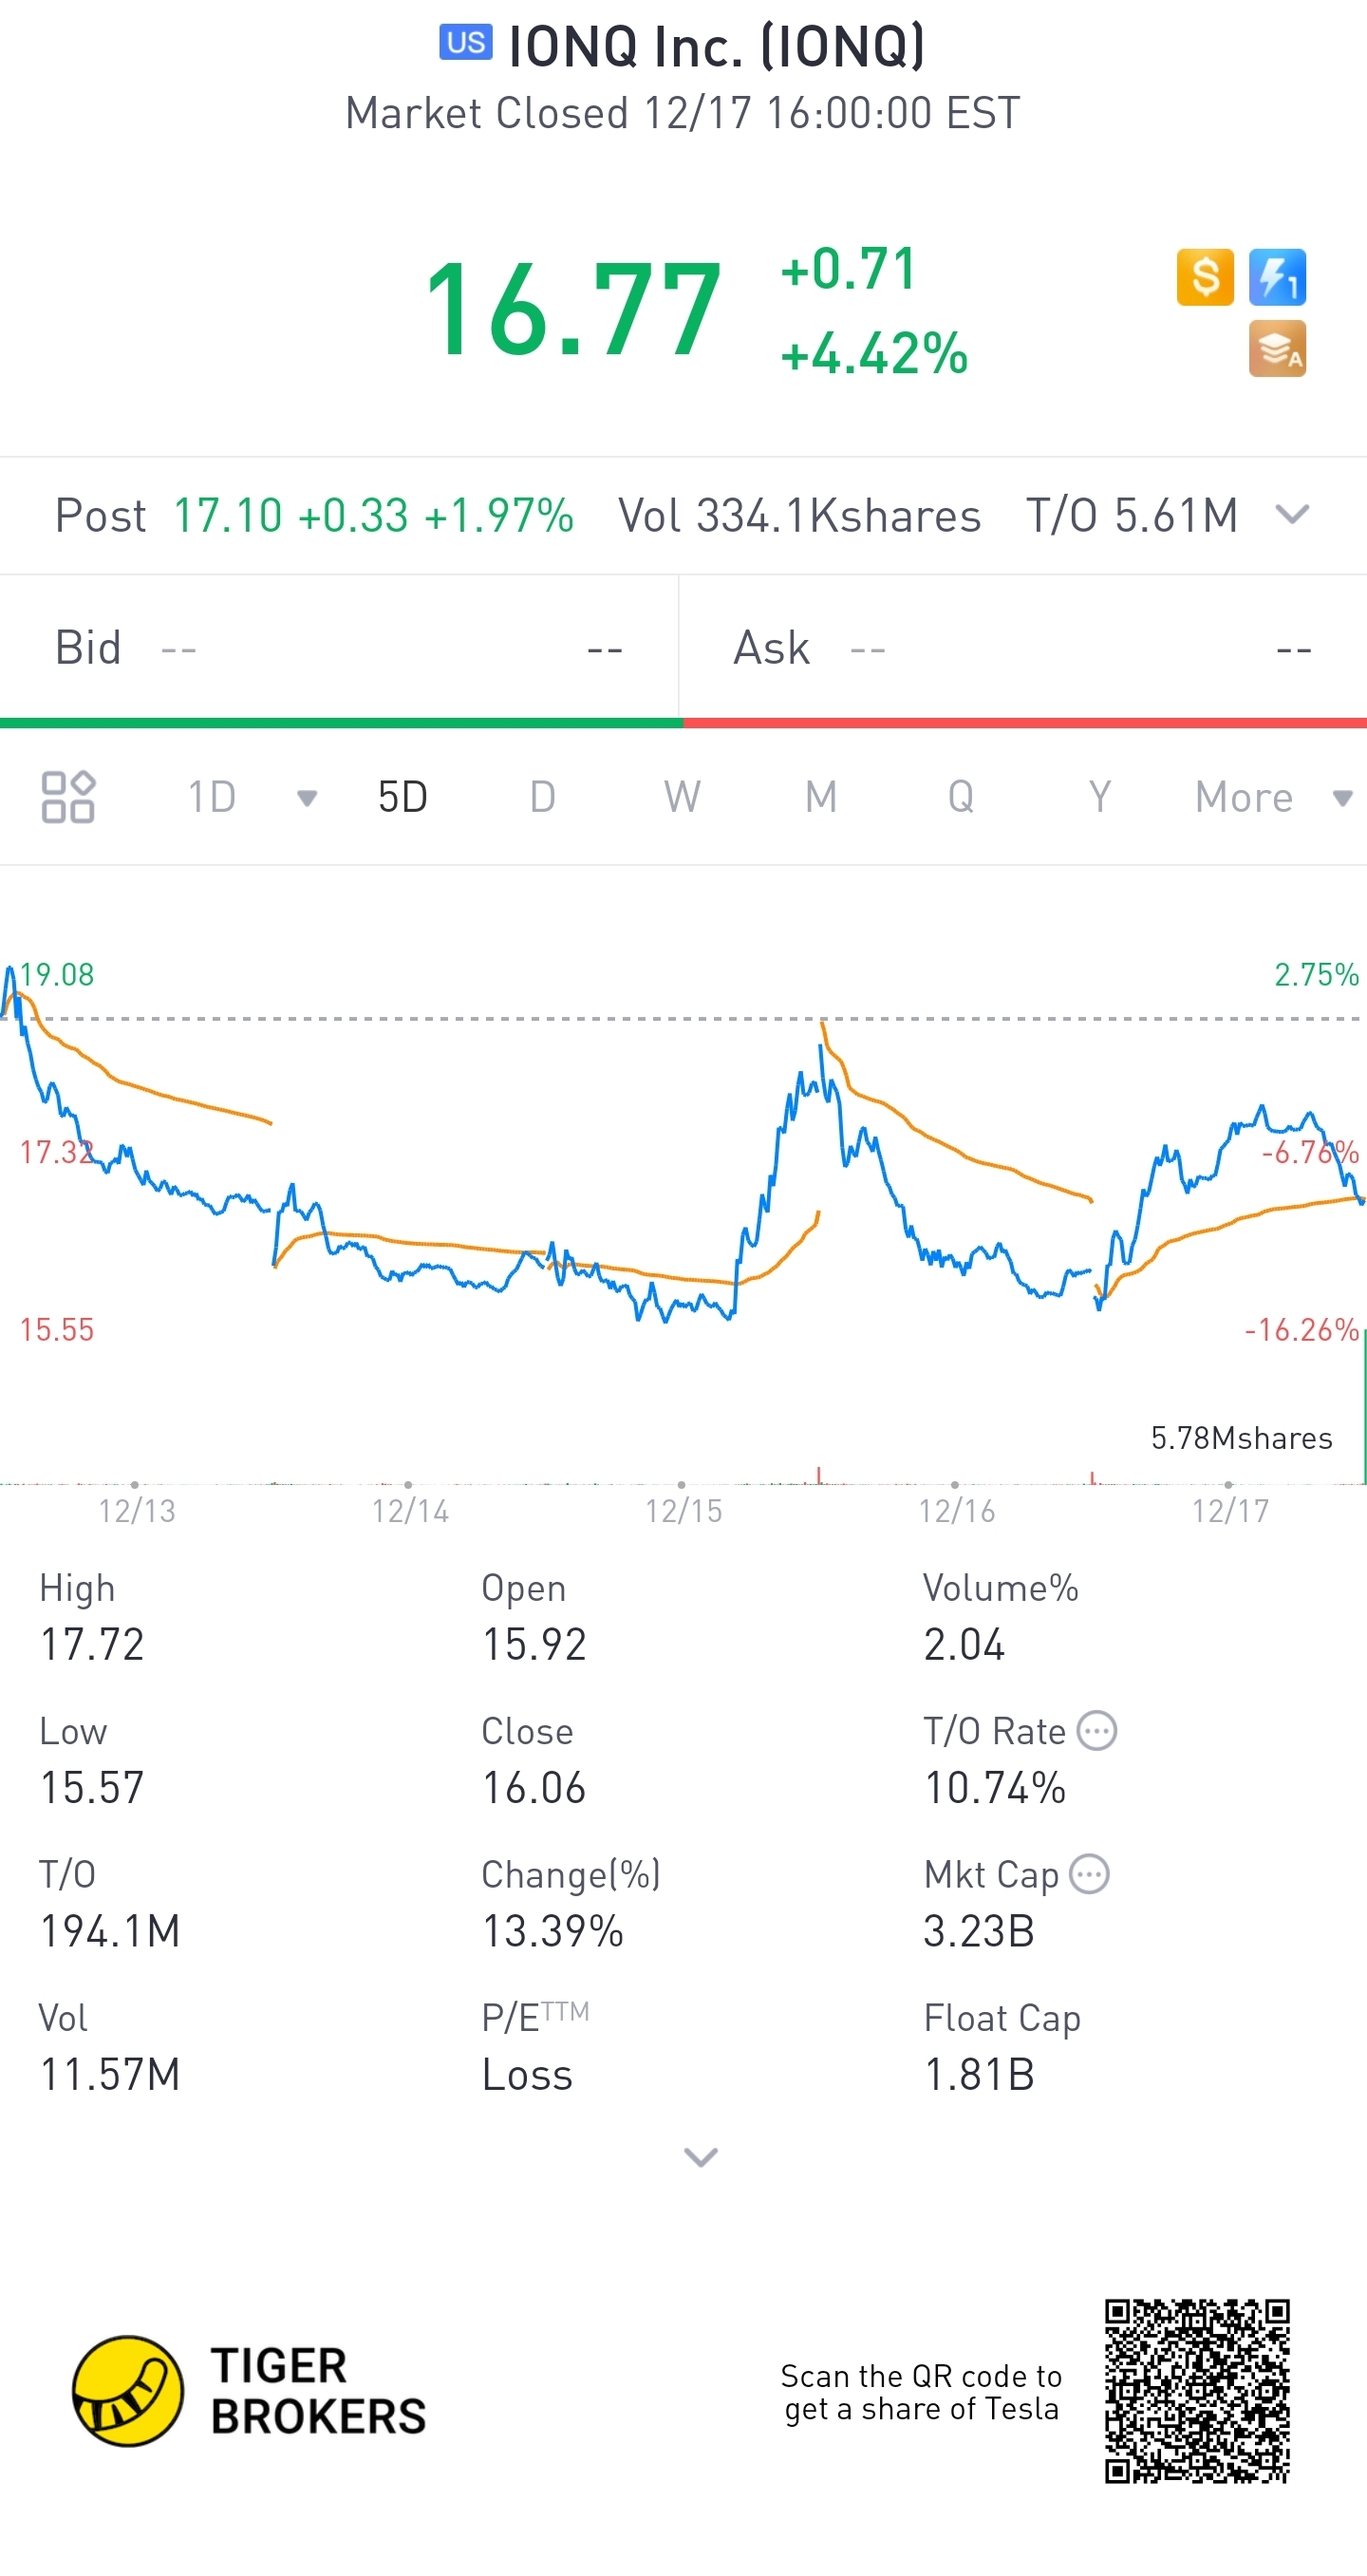Tap the IONQ Inc. (IONQ) title
The image size is (1367, 2576).
(x=717, y=46)
